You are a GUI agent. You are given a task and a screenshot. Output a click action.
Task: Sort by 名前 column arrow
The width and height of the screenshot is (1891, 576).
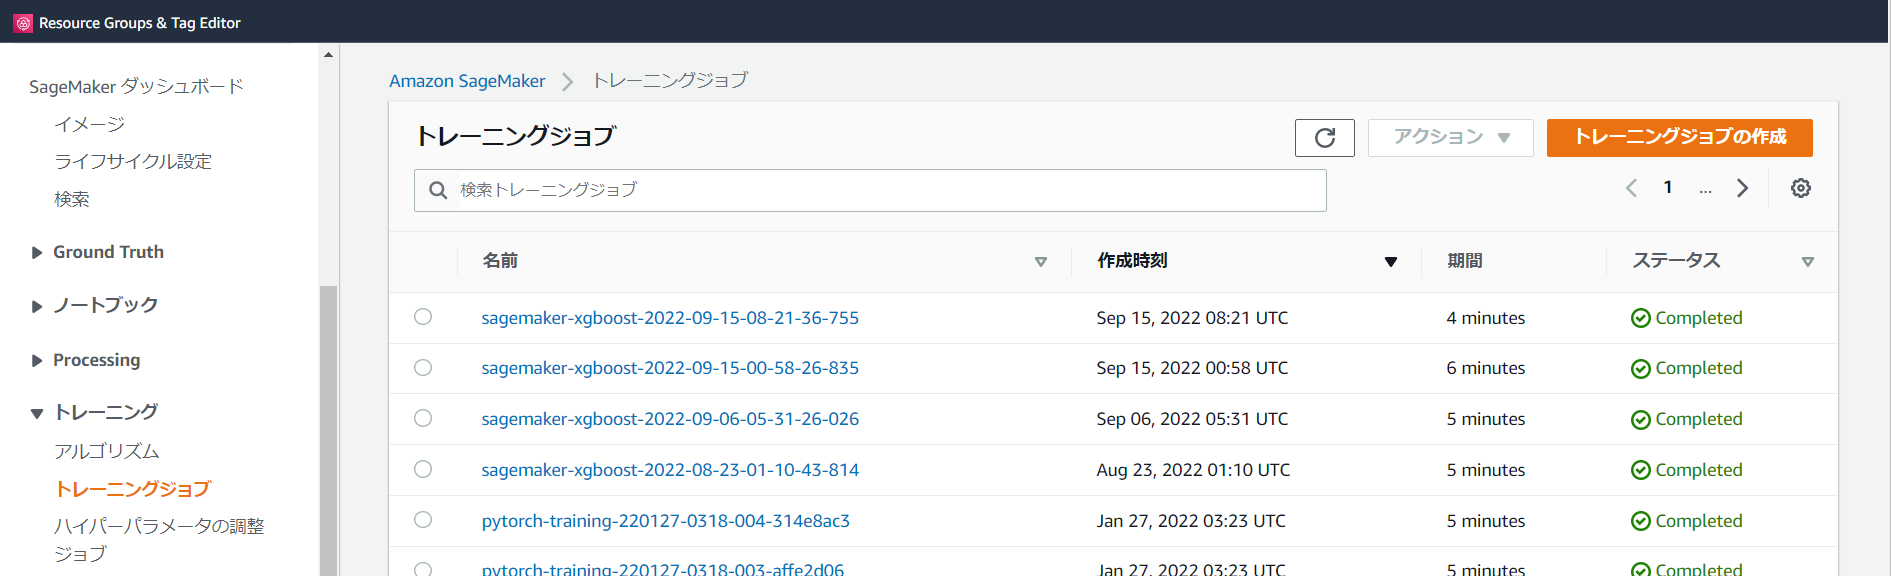(1041, 262)
